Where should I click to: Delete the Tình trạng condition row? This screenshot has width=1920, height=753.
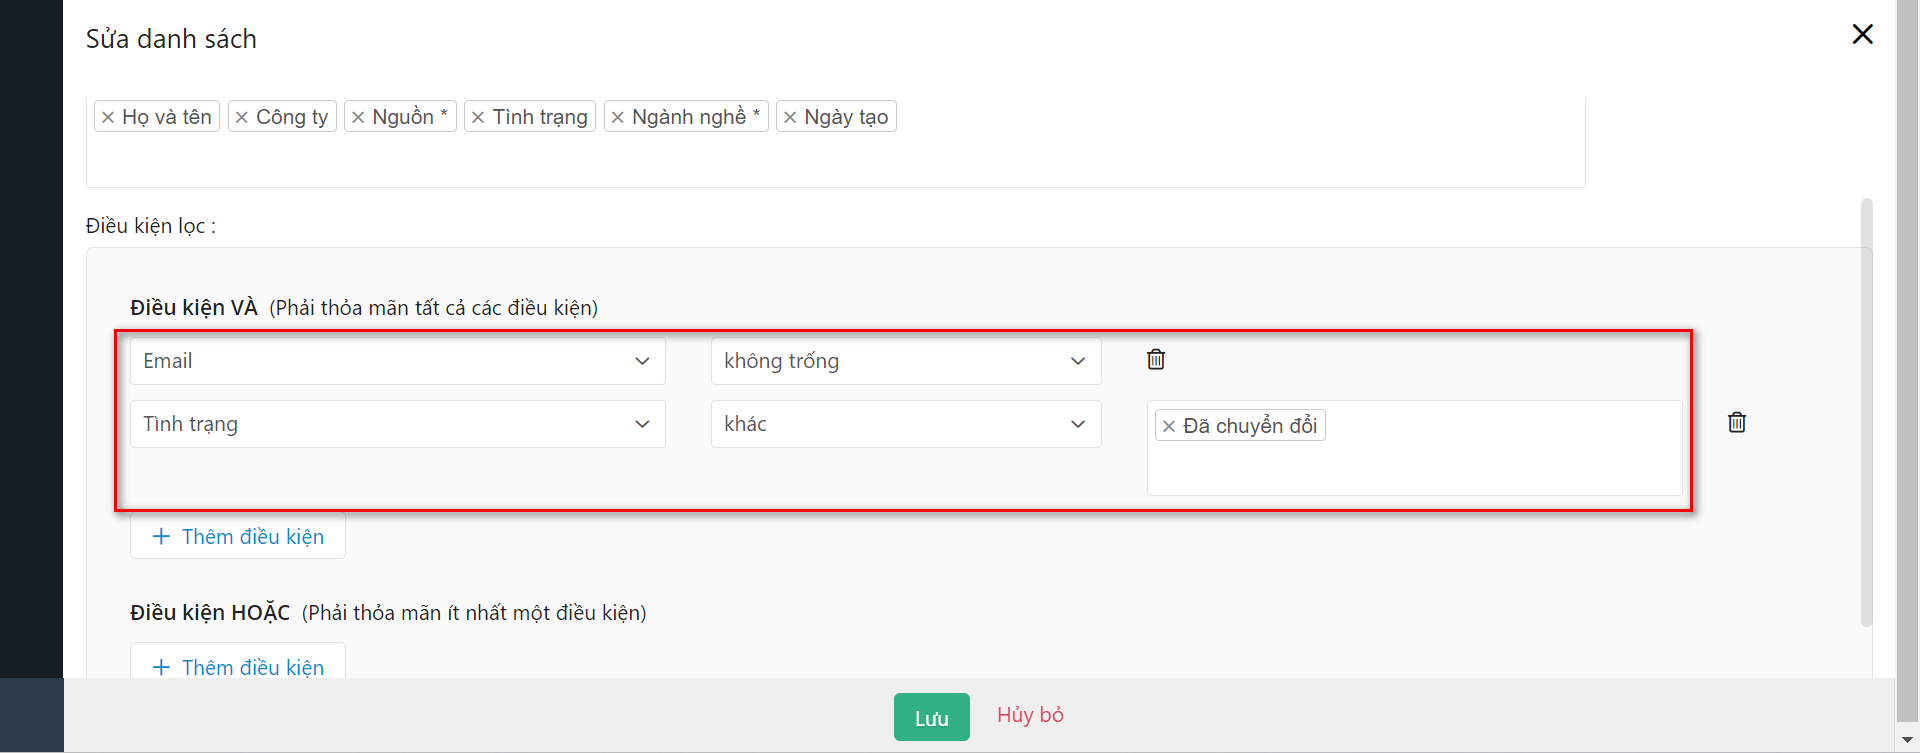tap(1737, 423)
